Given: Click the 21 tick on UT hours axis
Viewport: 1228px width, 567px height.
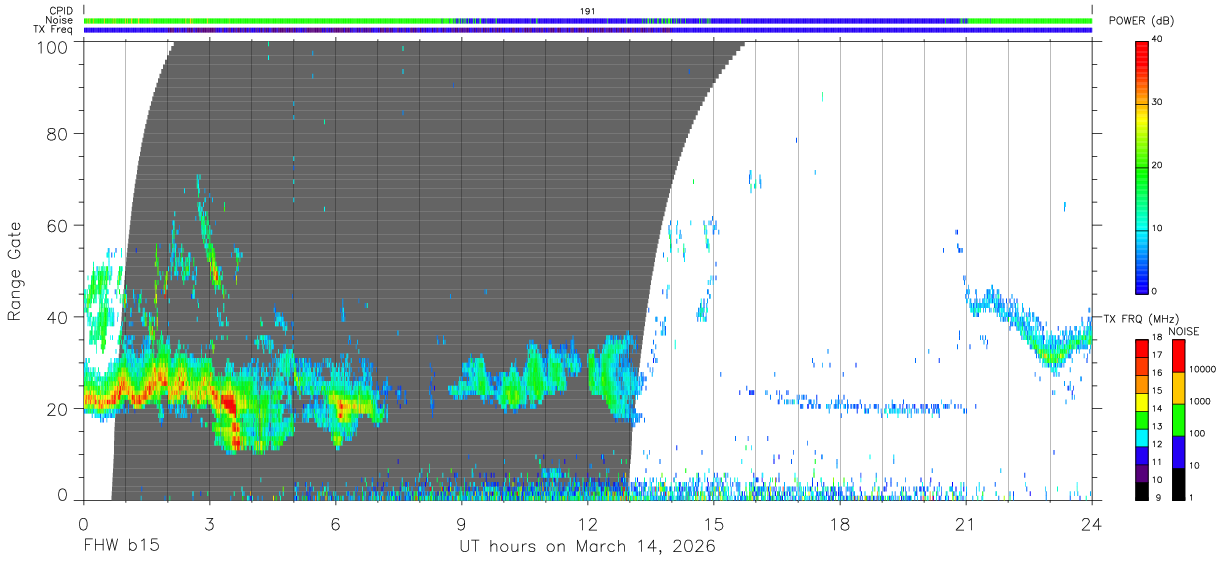Looking at the screenshot, I should tap(966, 523).
